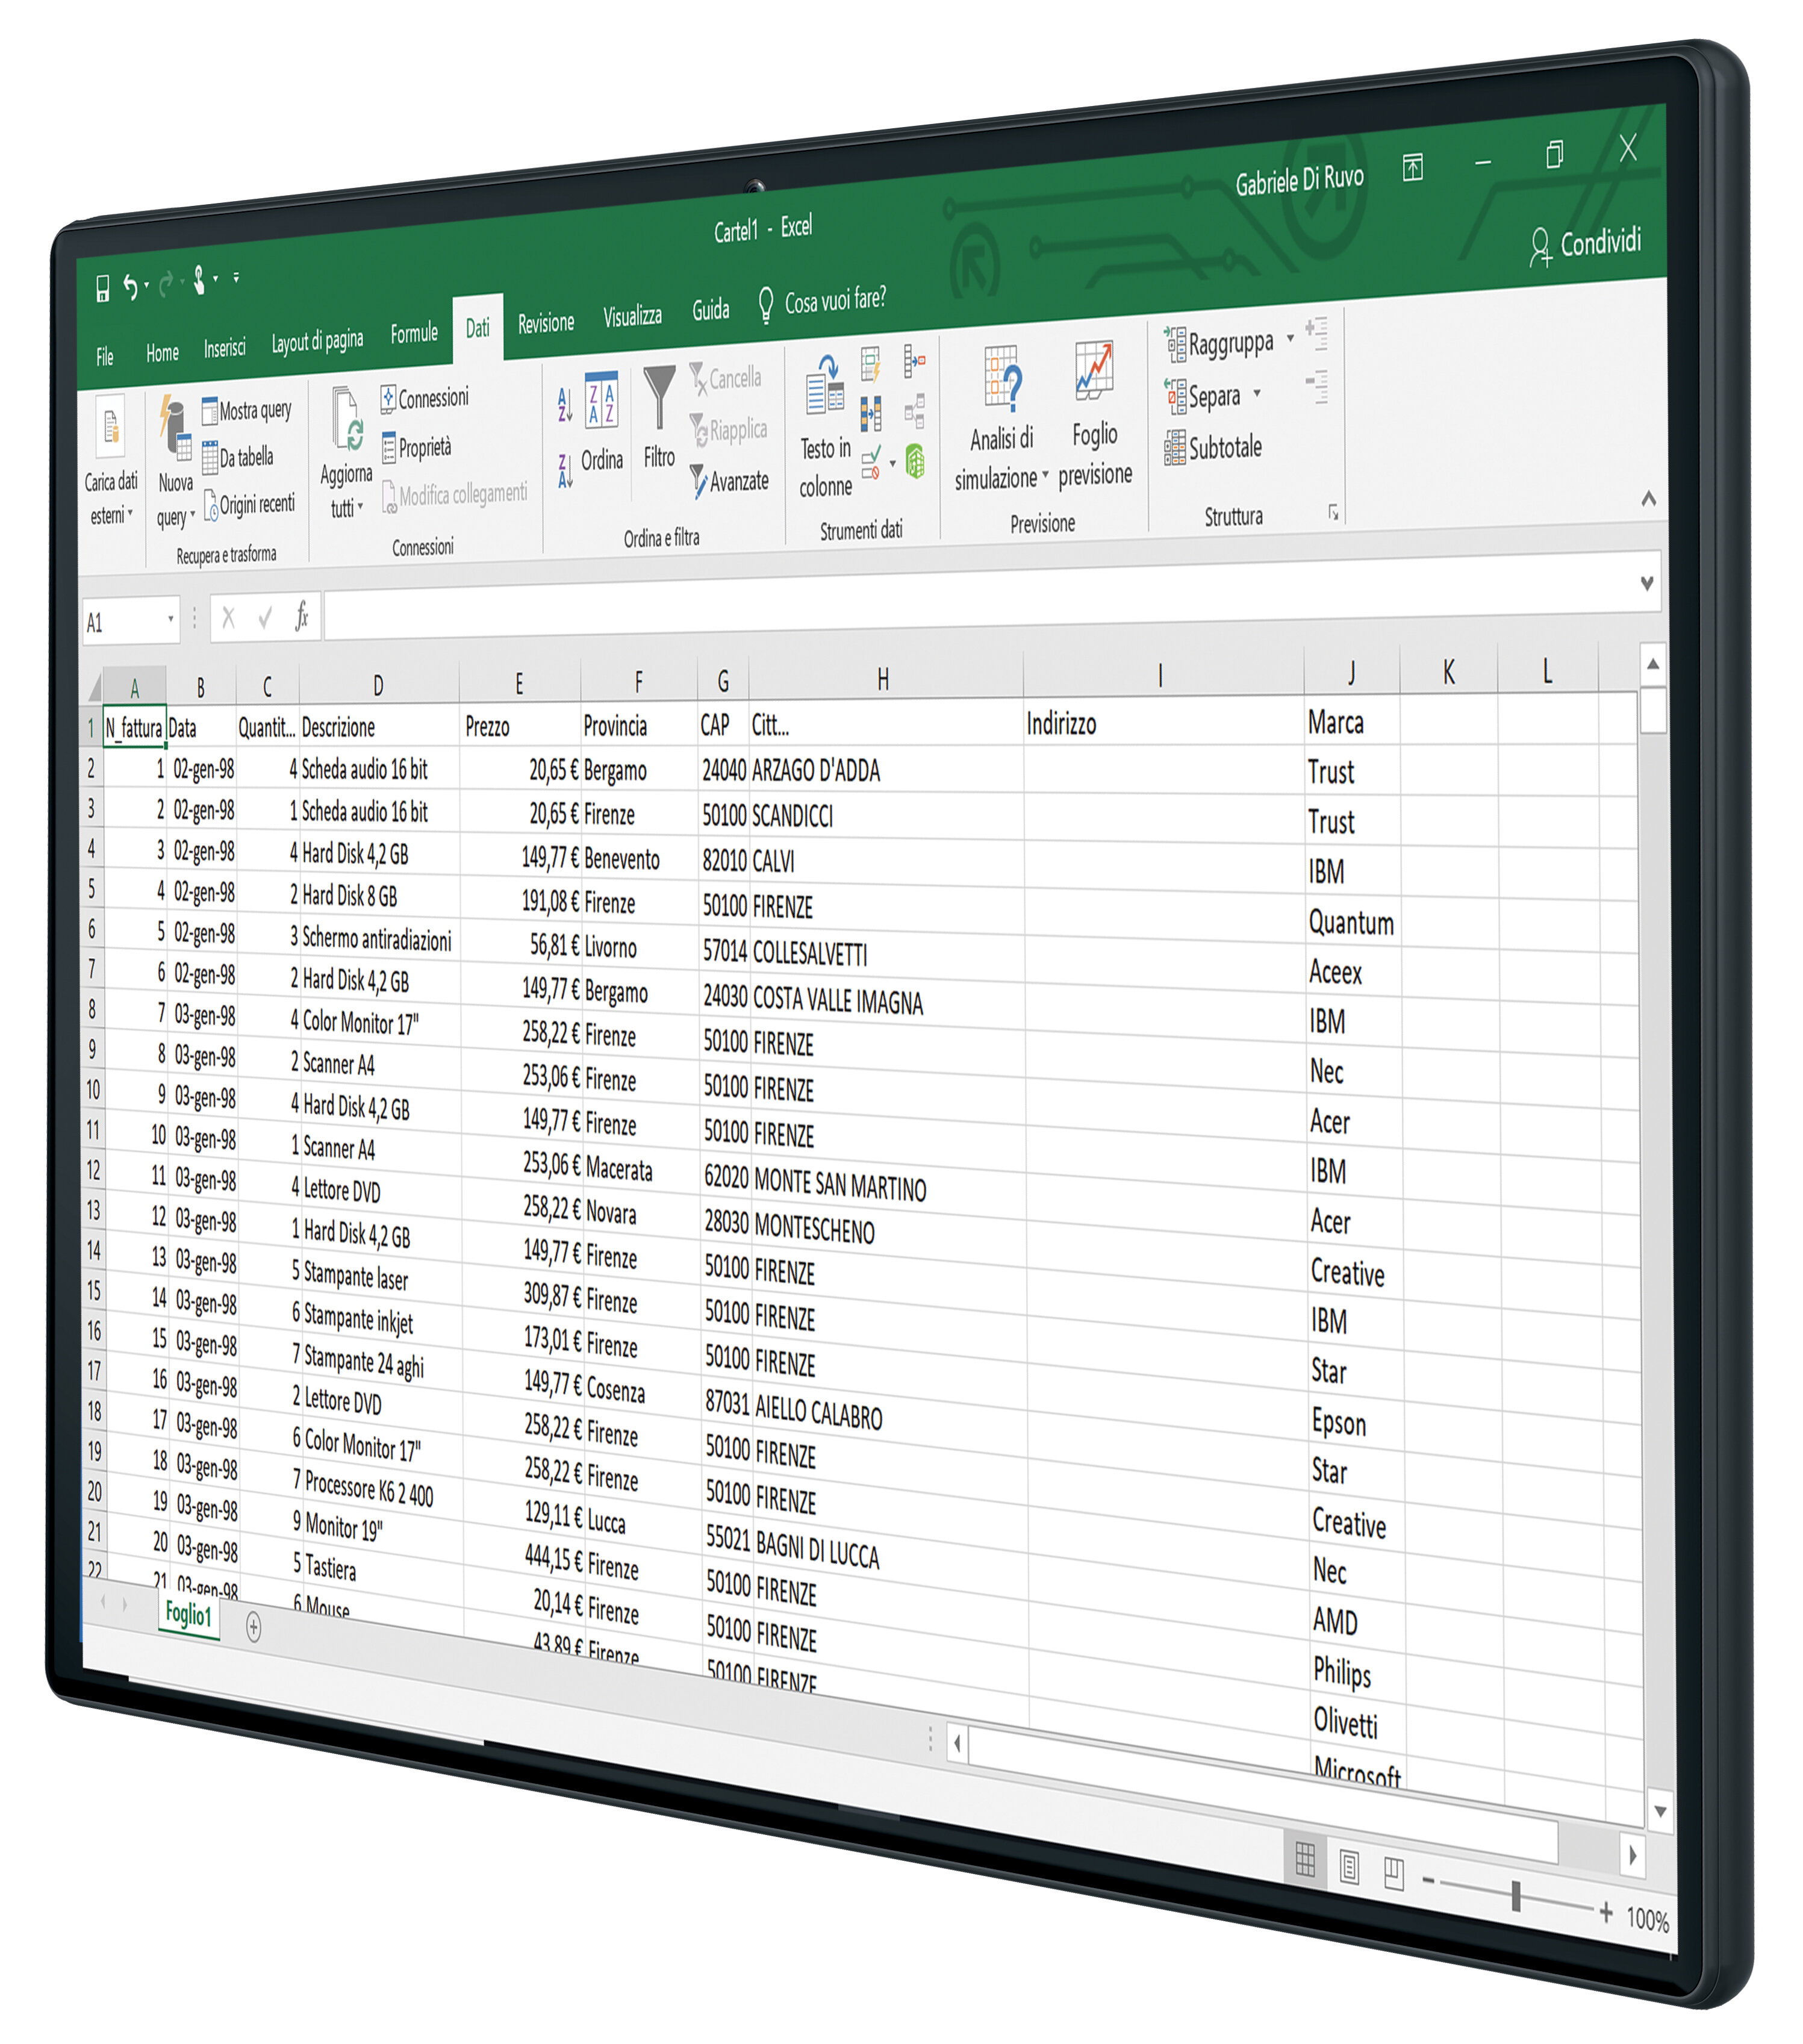Switch to the Visualizza tab
Screen dimensions: 1803x2044
click(x=632, y=316)
